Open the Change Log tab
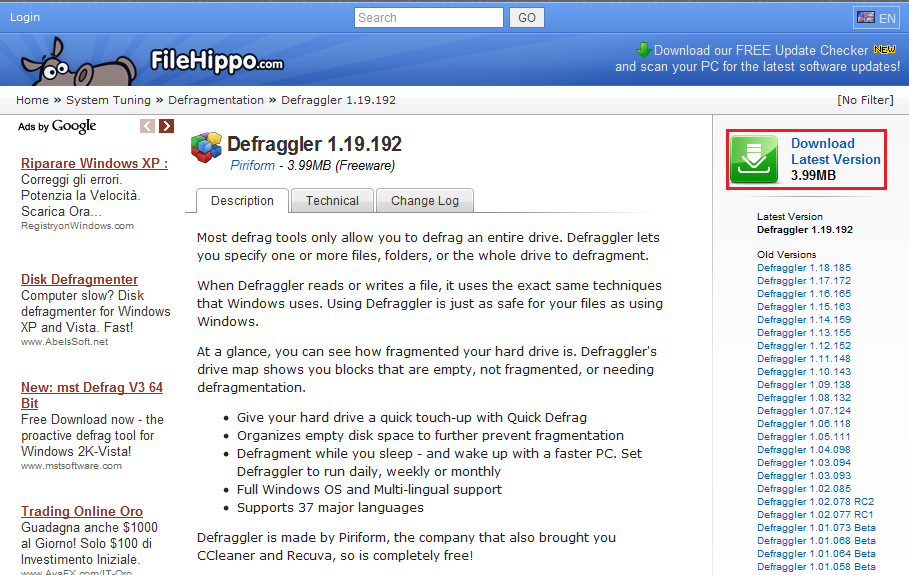 tap(424, 201)
